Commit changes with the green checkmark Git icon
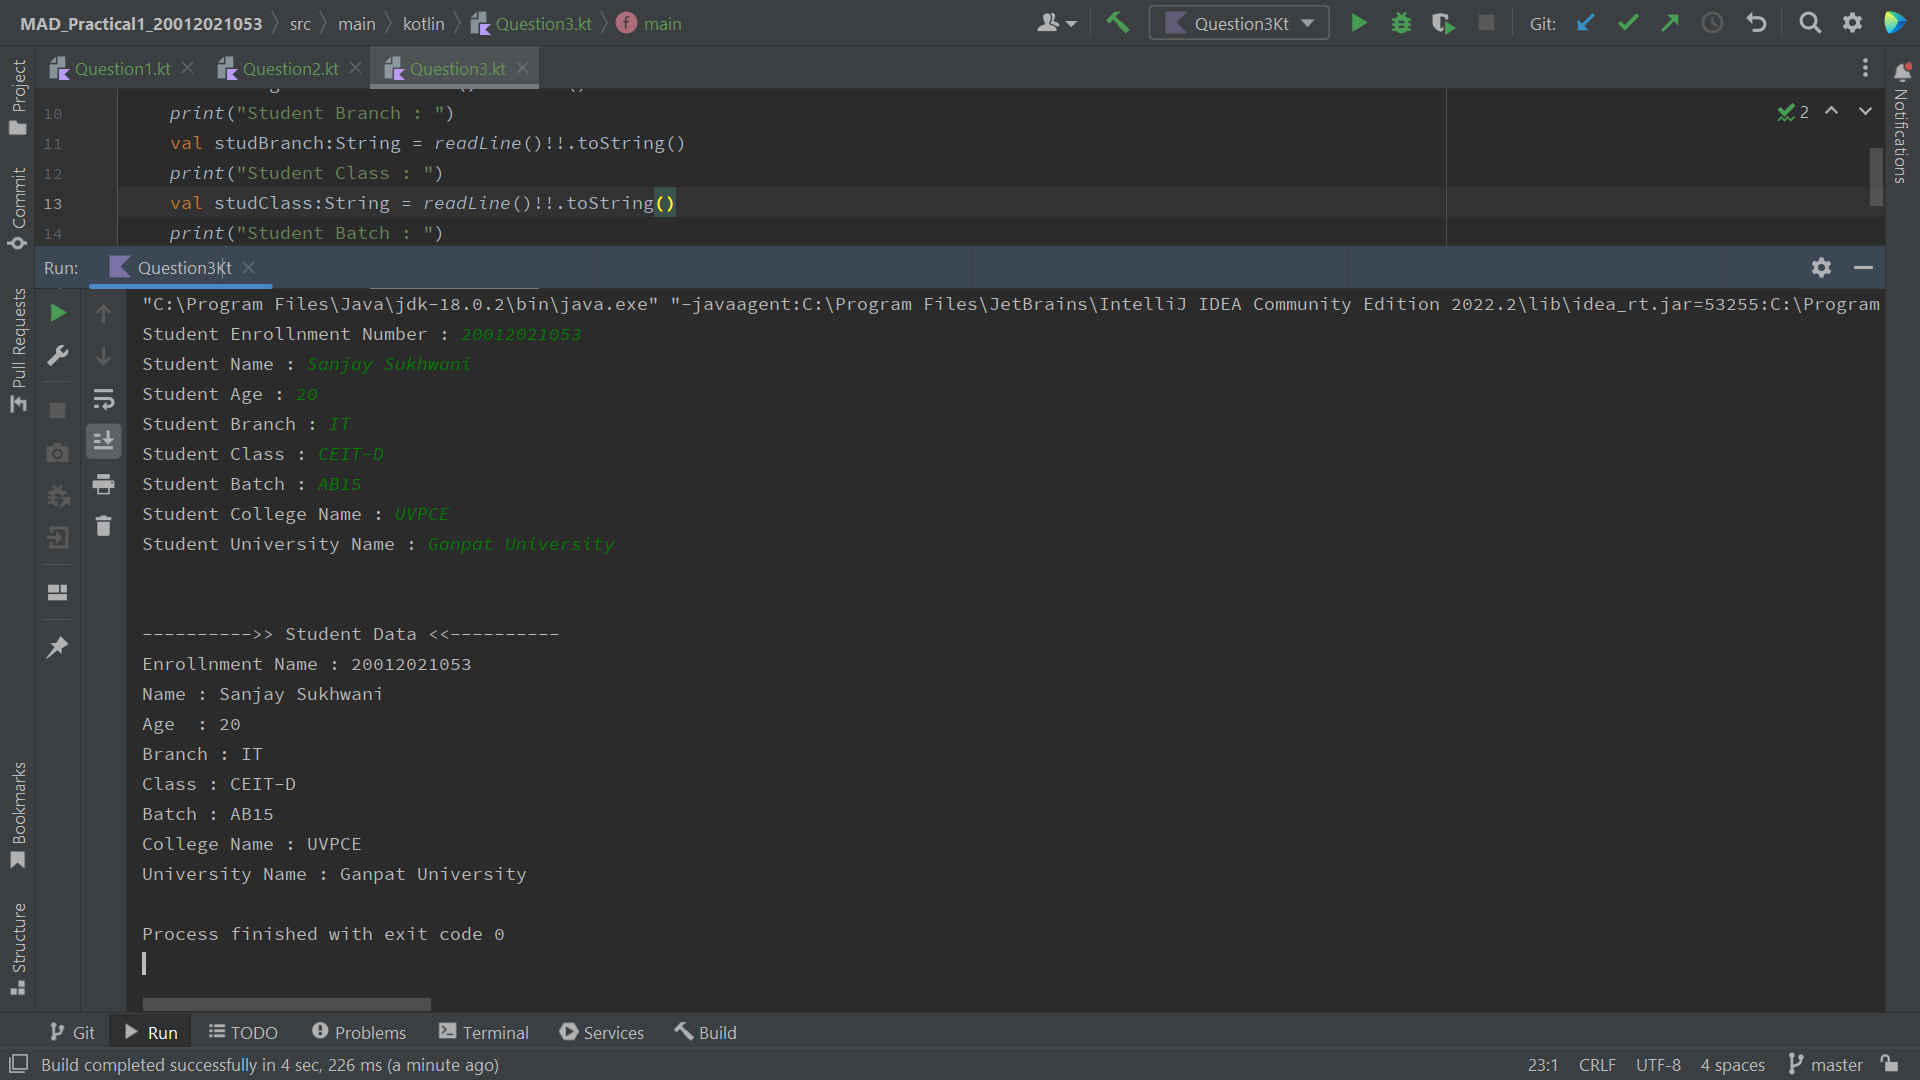The height and width of the screenshot is (1080, 1920). click(1628, 22)
